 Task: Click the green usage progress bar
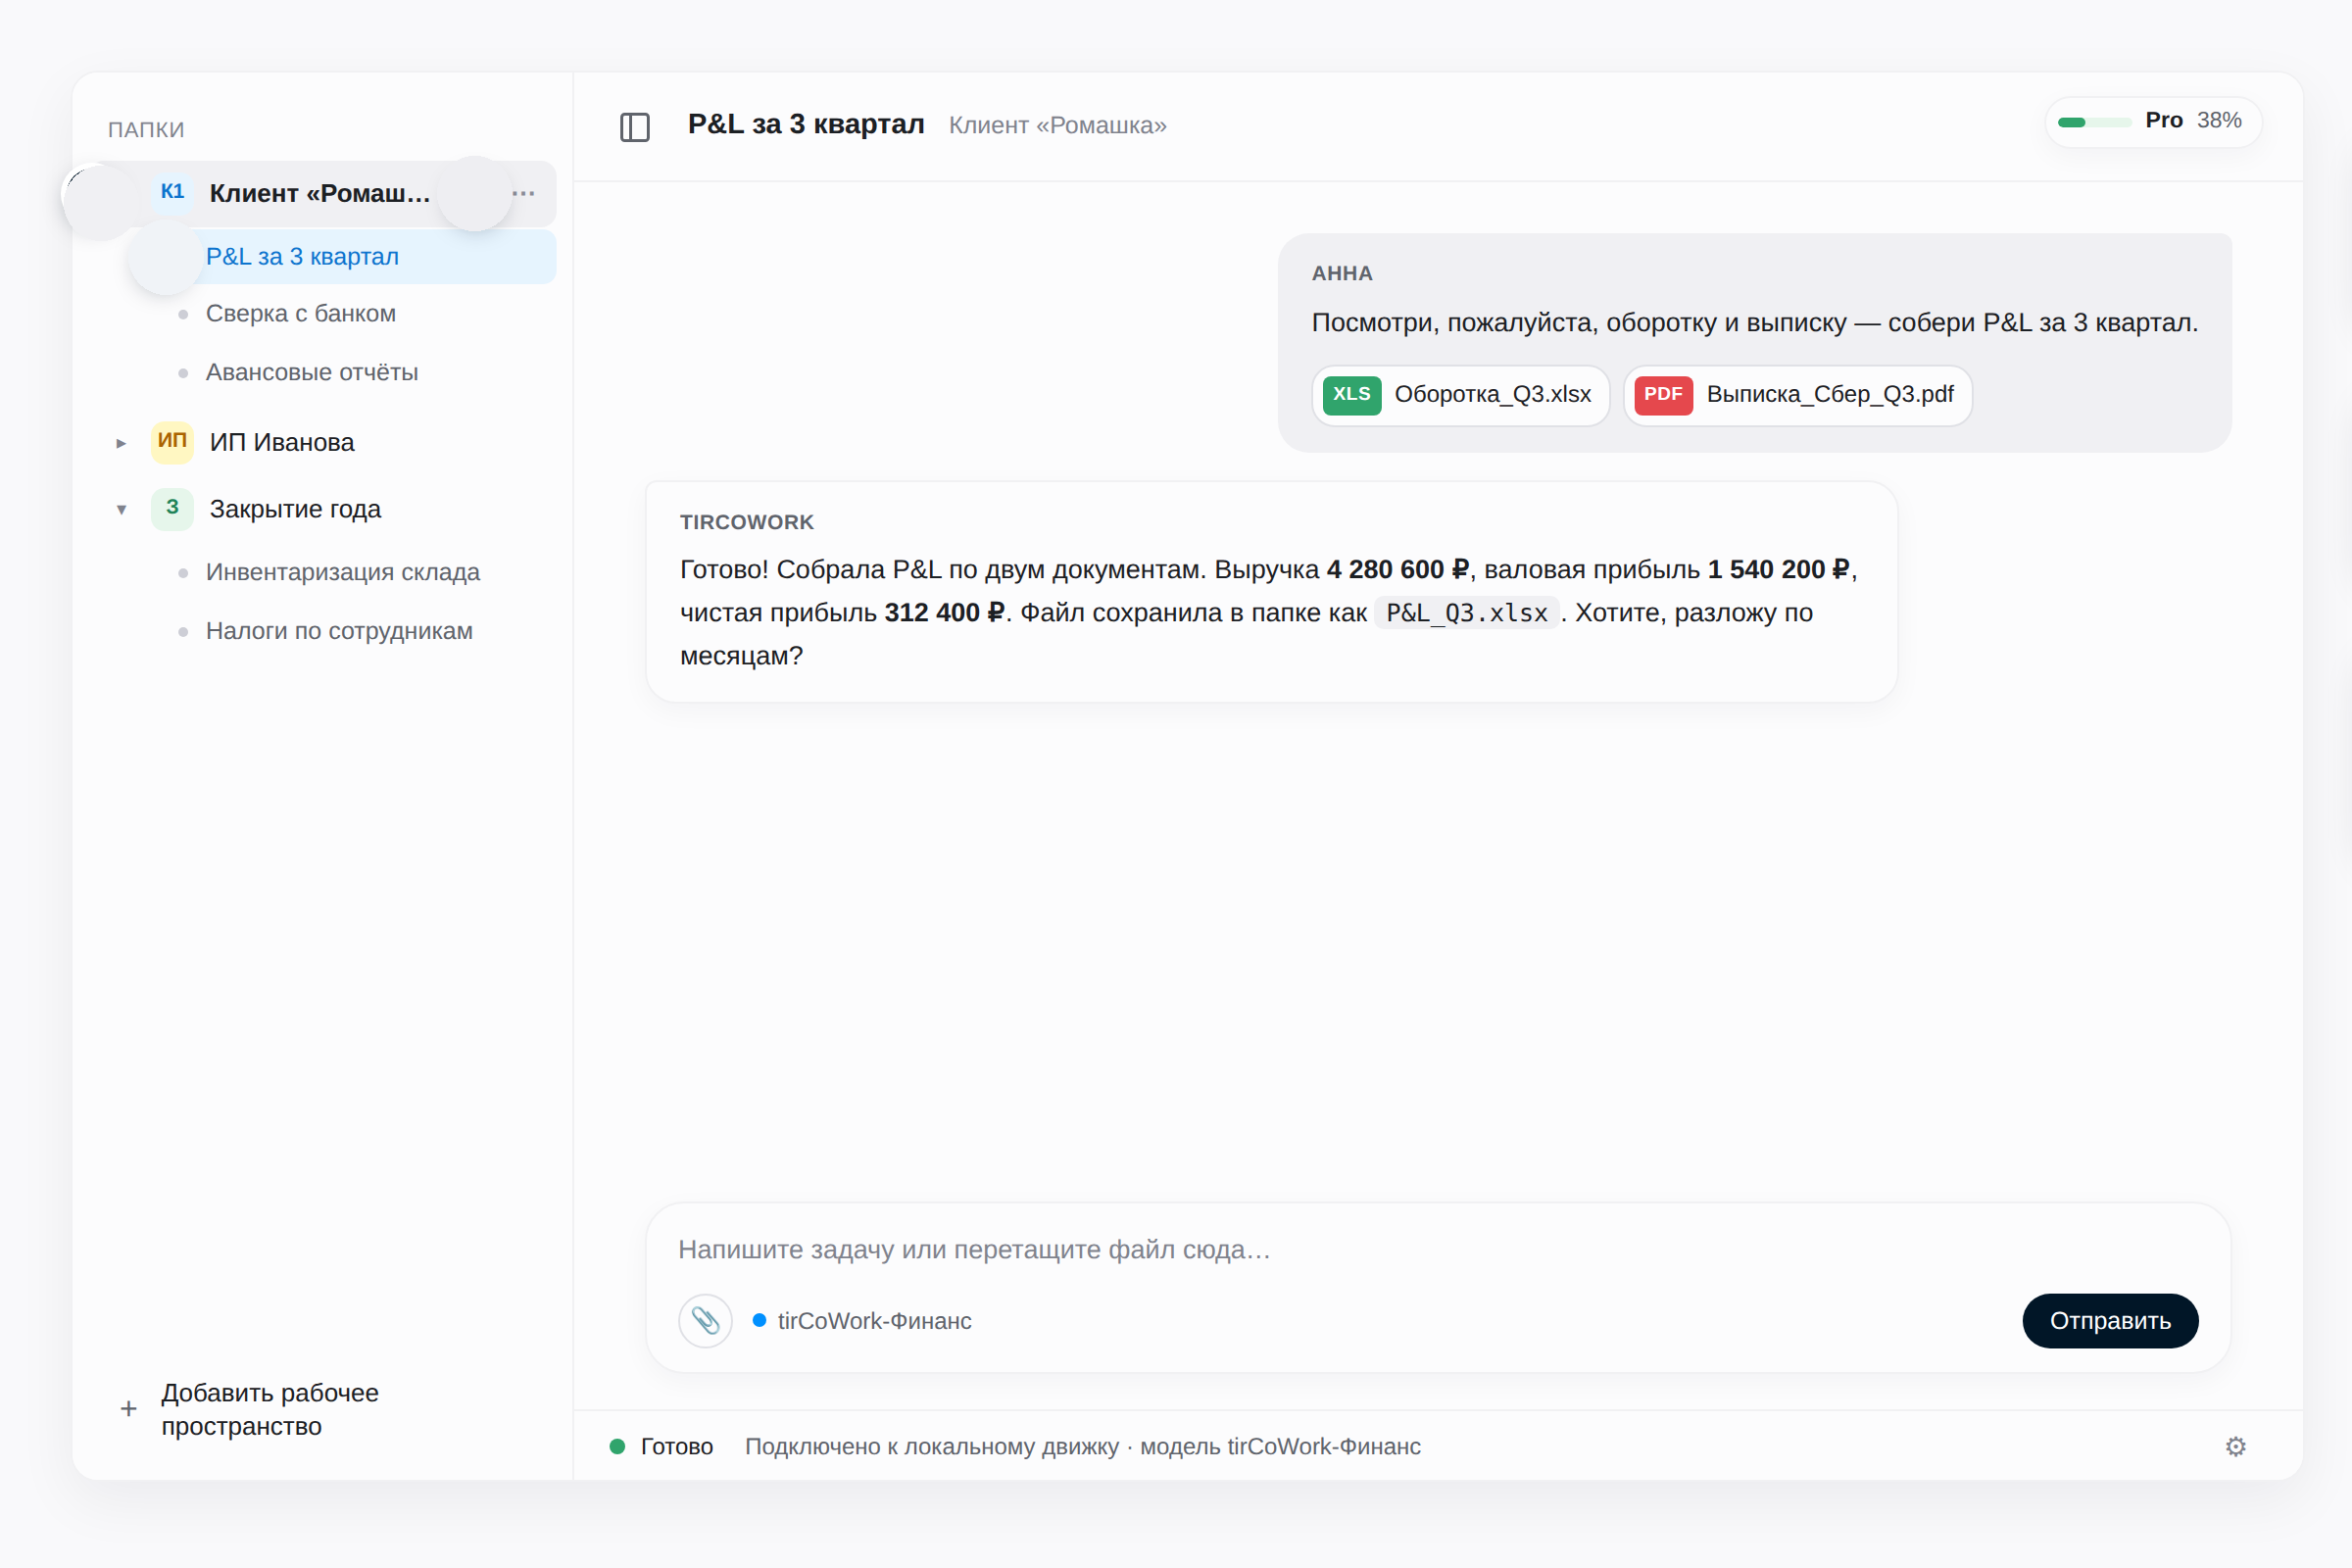[x=2095, y=122]
